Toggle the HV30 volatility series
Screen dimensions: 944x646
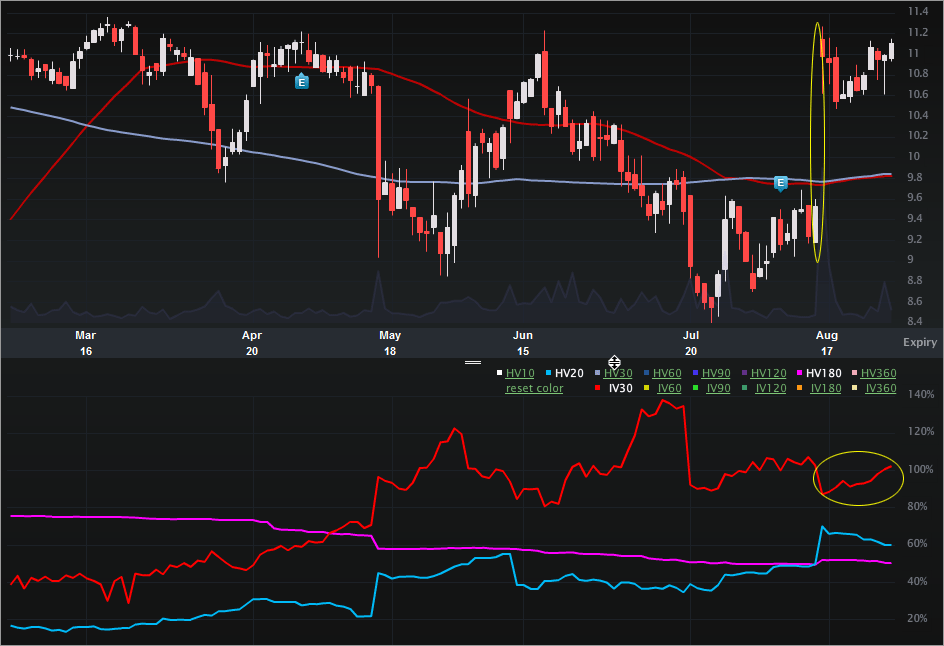pos(618,373)
